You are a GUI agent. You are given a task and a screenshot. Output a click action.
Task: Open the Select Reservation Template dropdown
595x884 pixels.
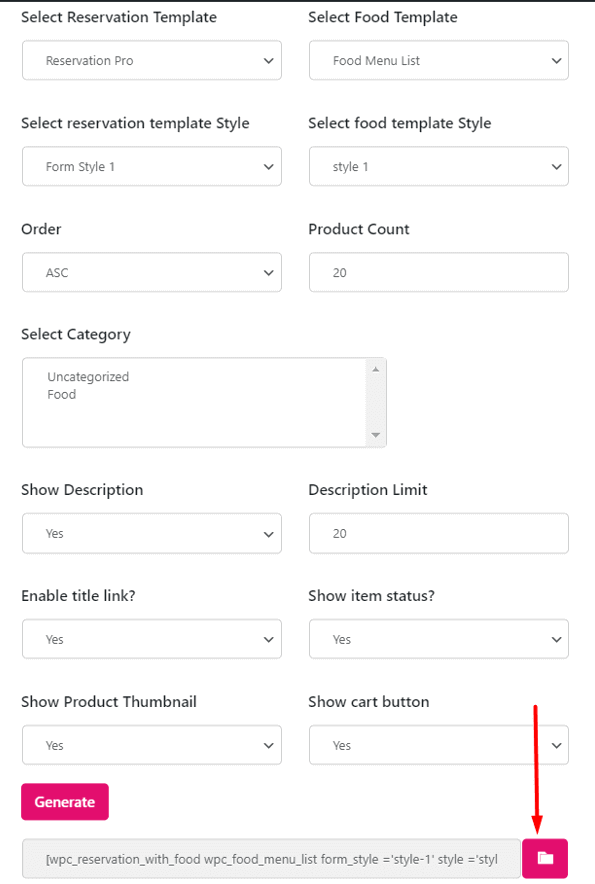click(152, 60)
